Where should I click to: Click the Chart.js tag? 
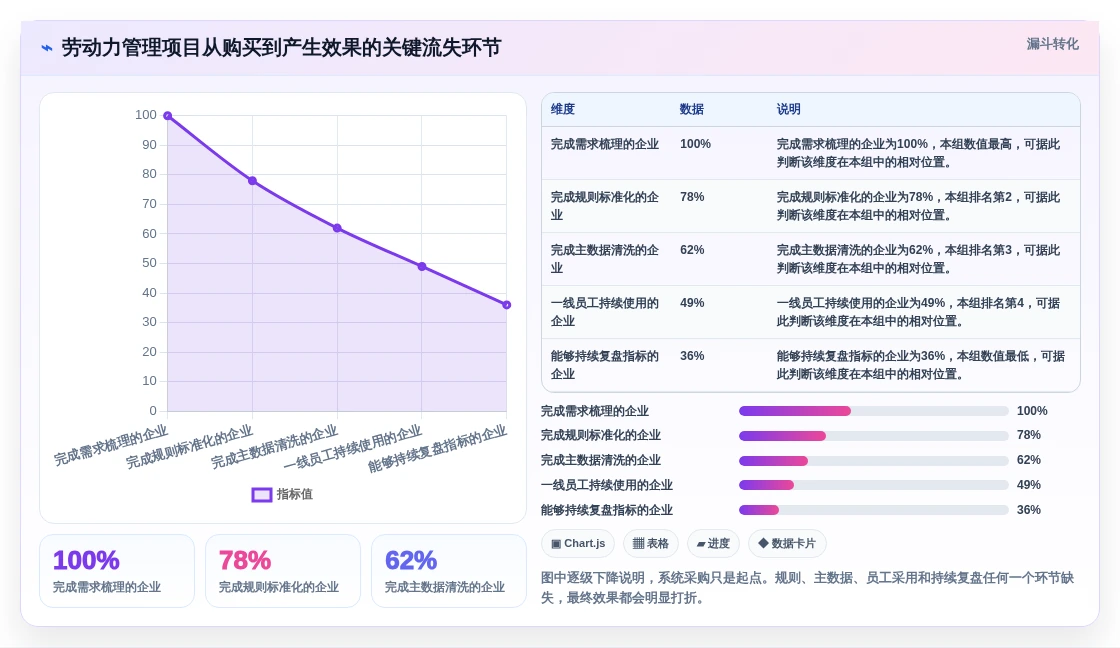coord(578,544)
